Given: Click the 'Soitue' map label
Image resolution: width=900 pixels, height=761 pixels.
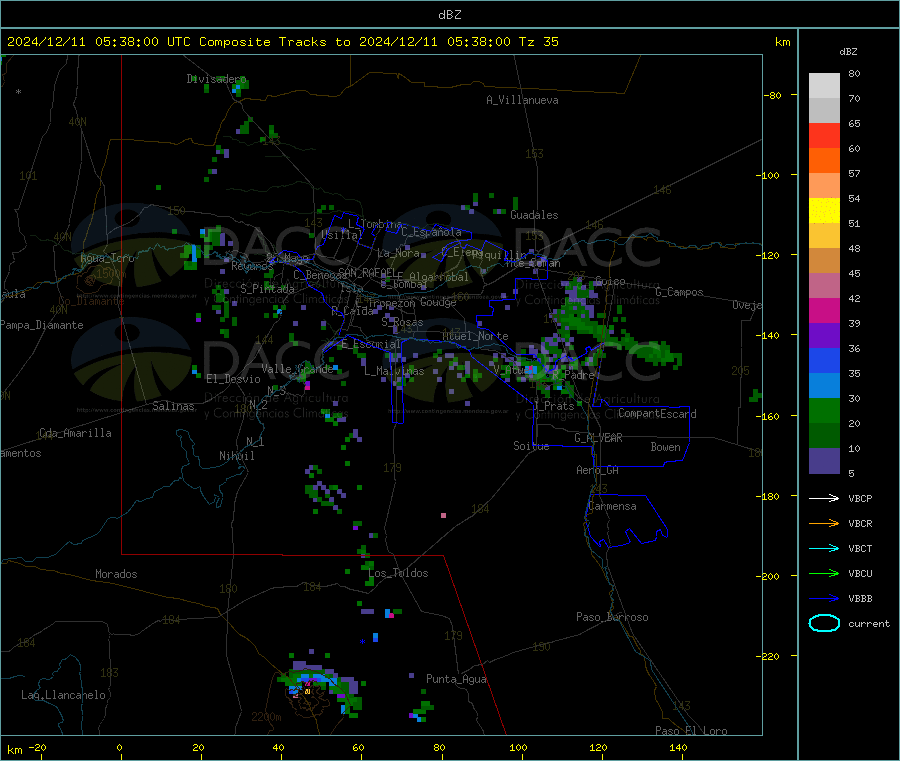Looking at the screenshot, I should click(x=531, y=446).
